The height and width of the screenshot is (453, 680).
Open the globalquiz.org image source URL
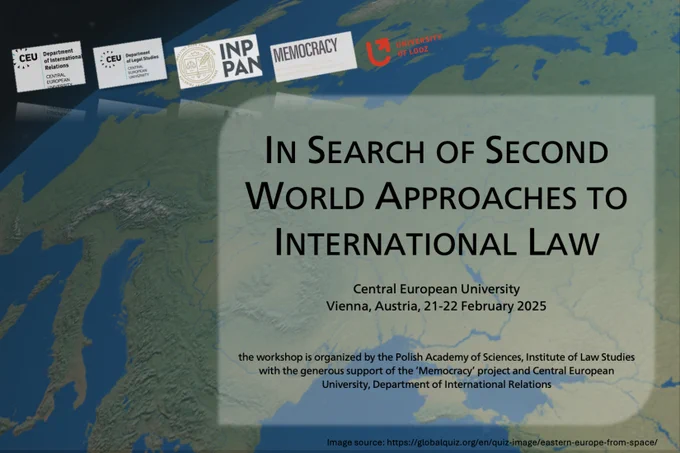click(522, 442)
